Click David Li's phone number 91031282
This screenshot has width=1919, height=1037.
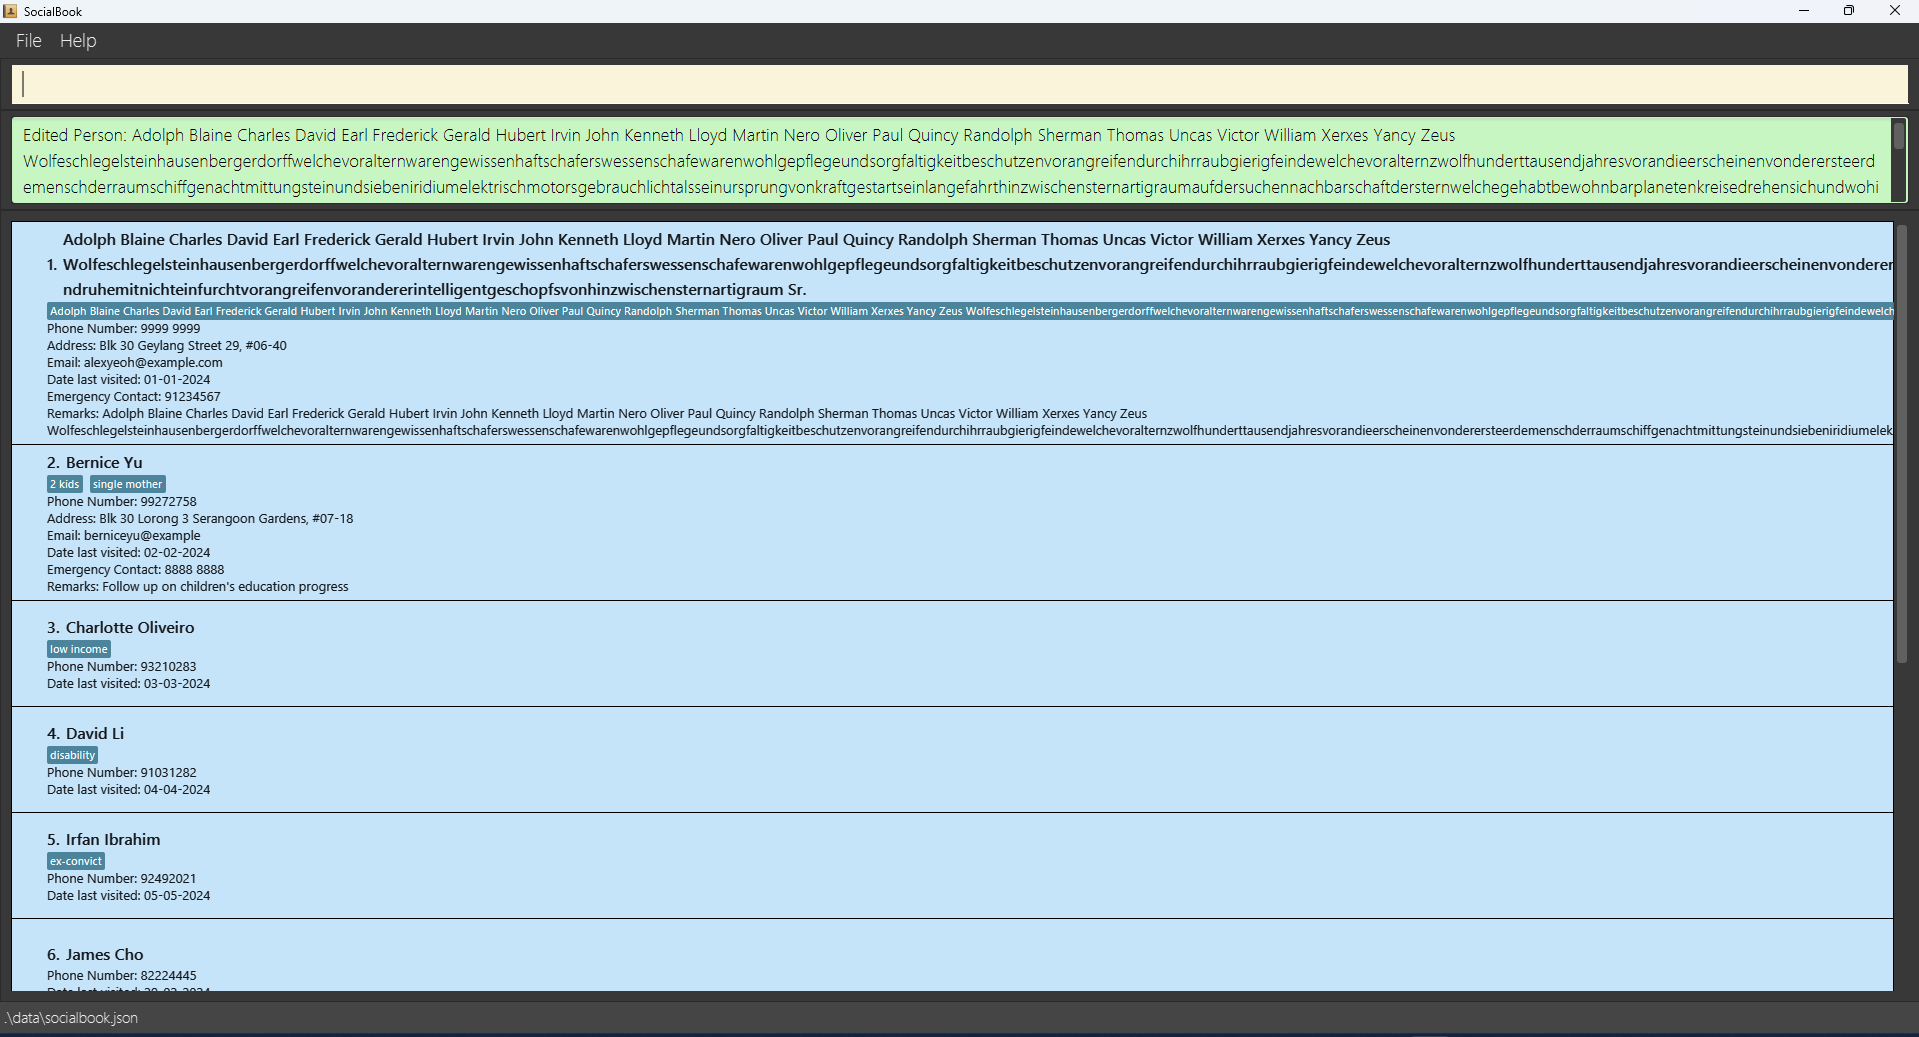(122, 773)
